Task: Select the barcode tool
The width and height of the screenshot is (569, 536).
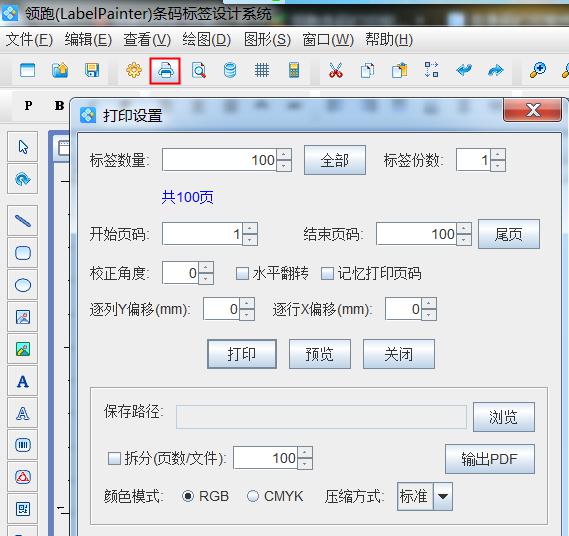Action: point(22,445)
